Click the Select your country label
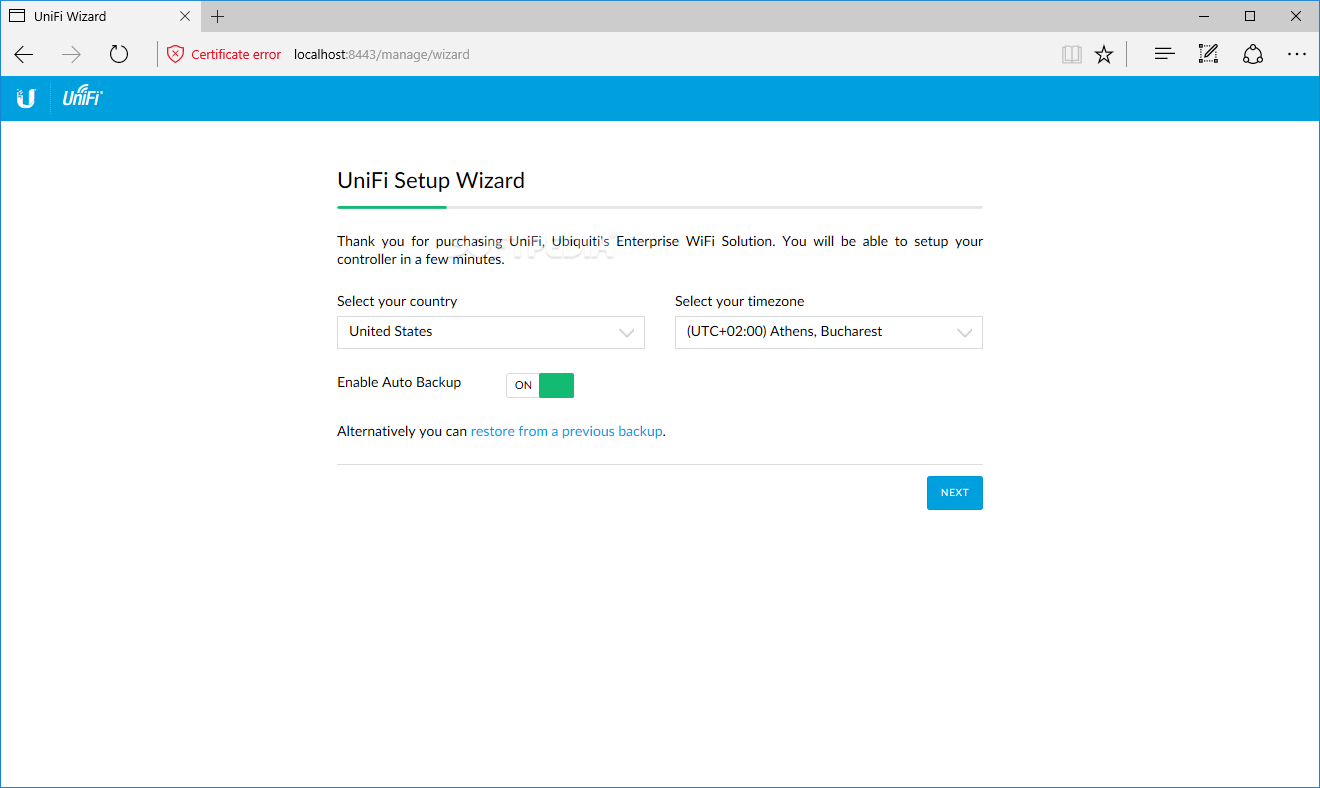 point(397,301)
